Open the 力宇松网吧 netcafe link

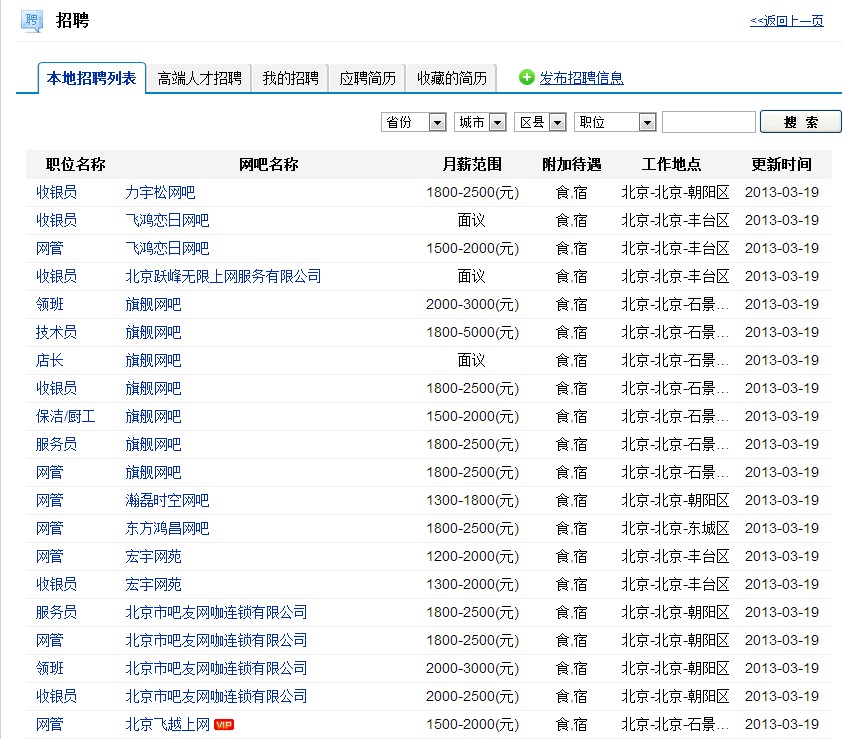(160, 192)
